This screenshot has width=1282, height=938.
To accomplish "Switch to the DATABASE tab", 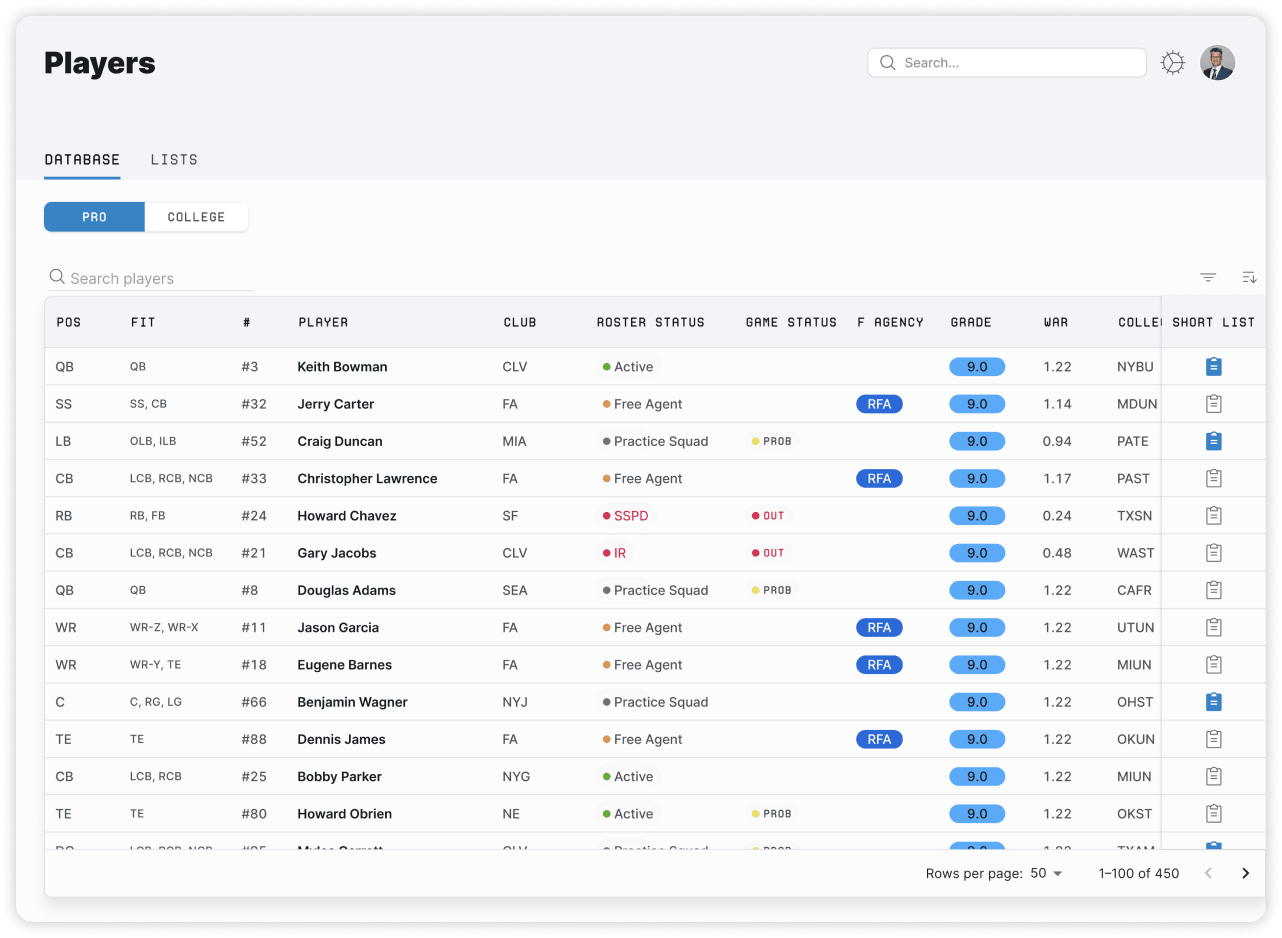I will click(x=82, y=159).
